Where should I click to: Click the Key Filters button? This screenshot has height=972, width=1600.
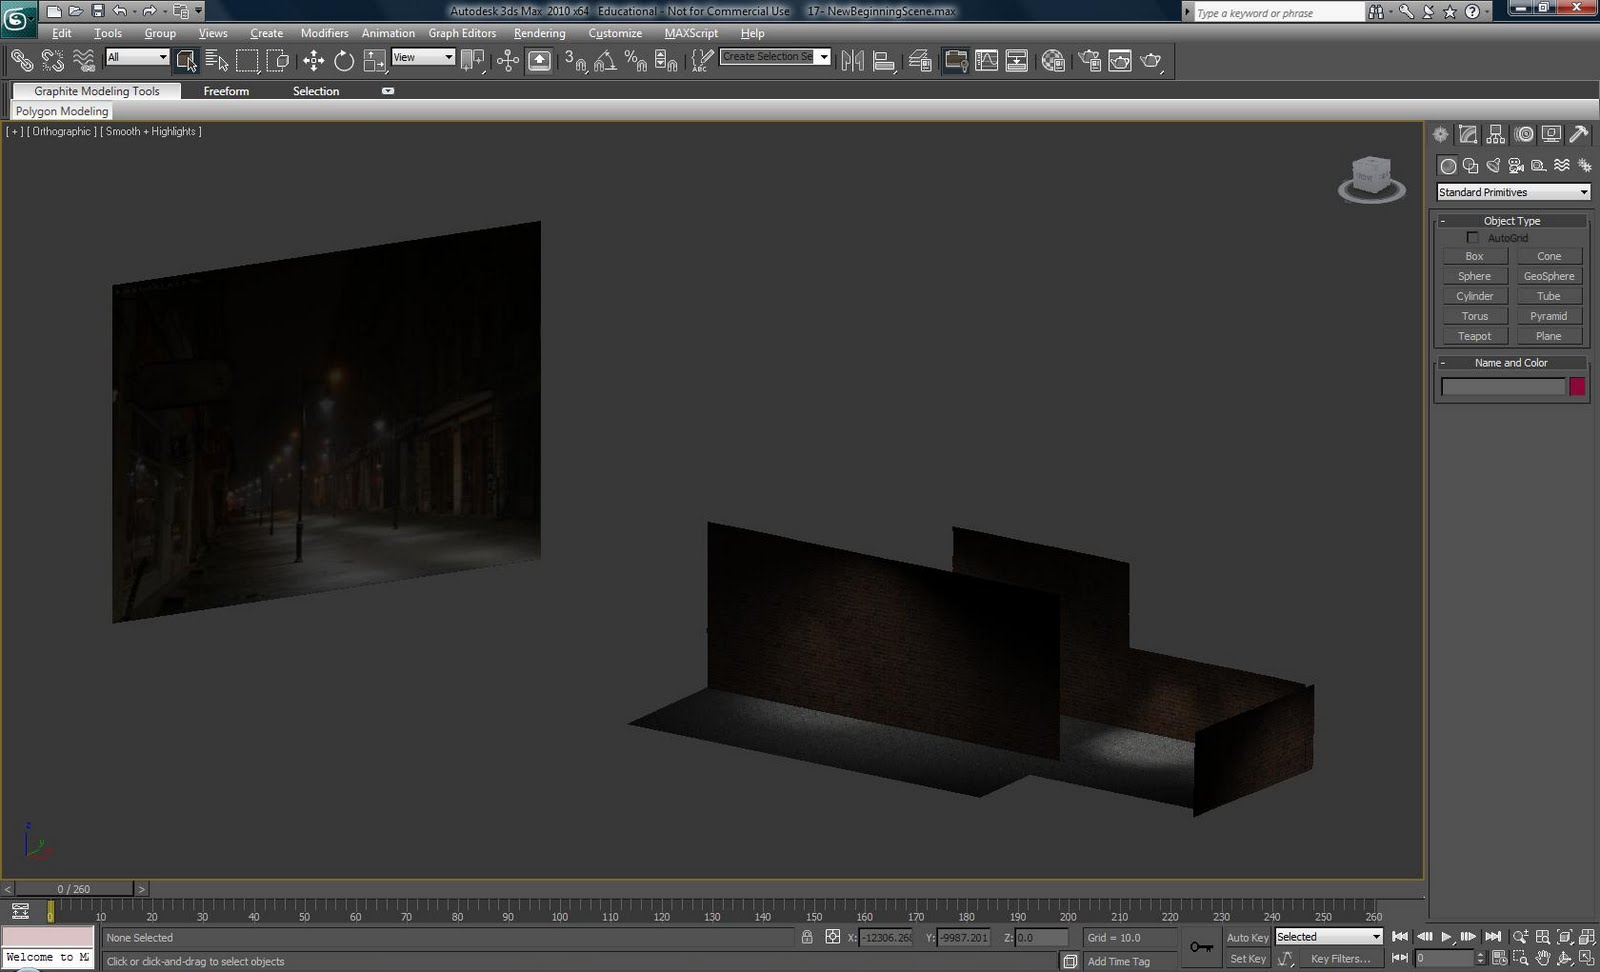[1340, 958]
